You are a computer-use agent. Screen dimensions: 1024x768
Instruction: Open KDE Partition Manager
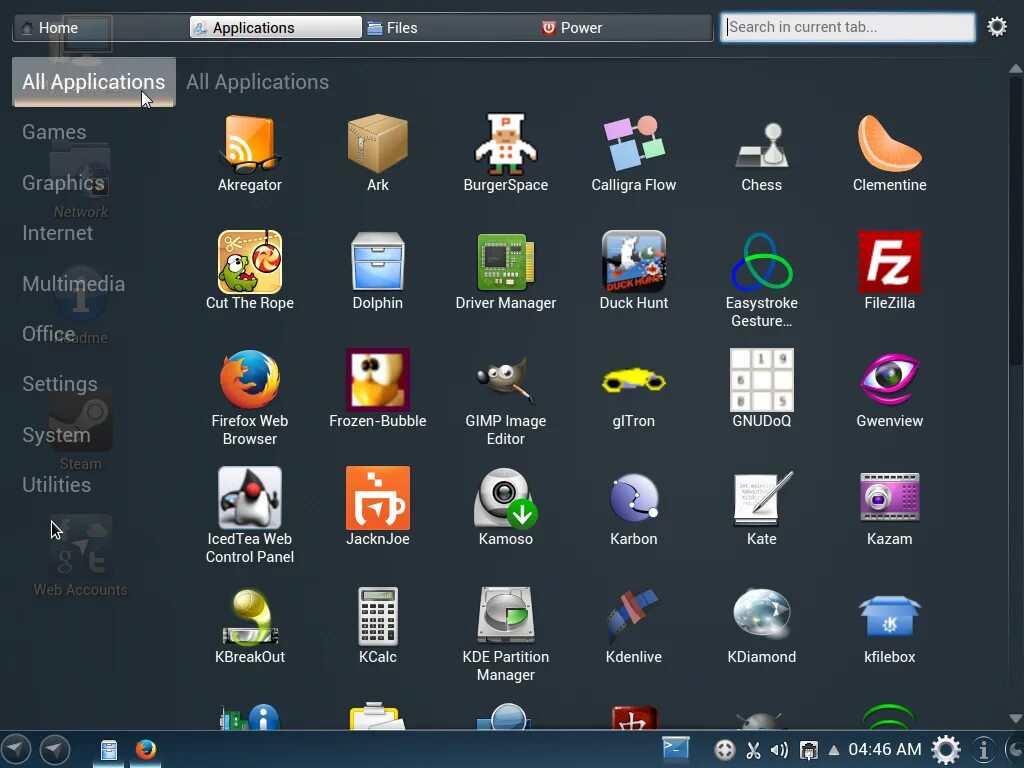click(505, 633)
